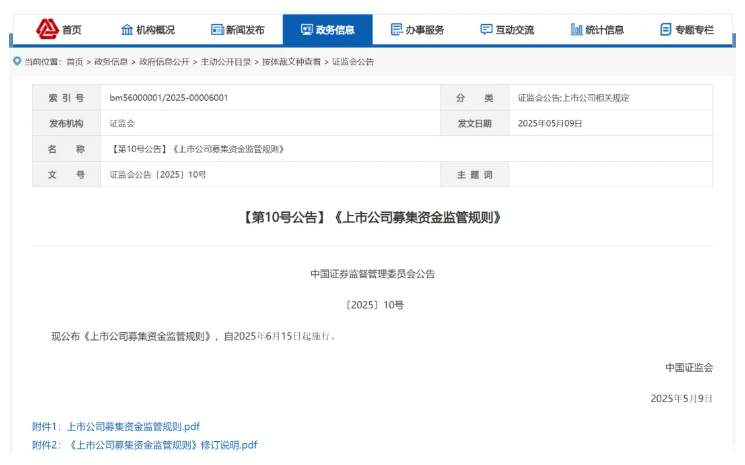Image resolution: width=745 pixels, height=465 pixels.
Task: Click the document icon beside 办事服务
Action: coord(396,30)
